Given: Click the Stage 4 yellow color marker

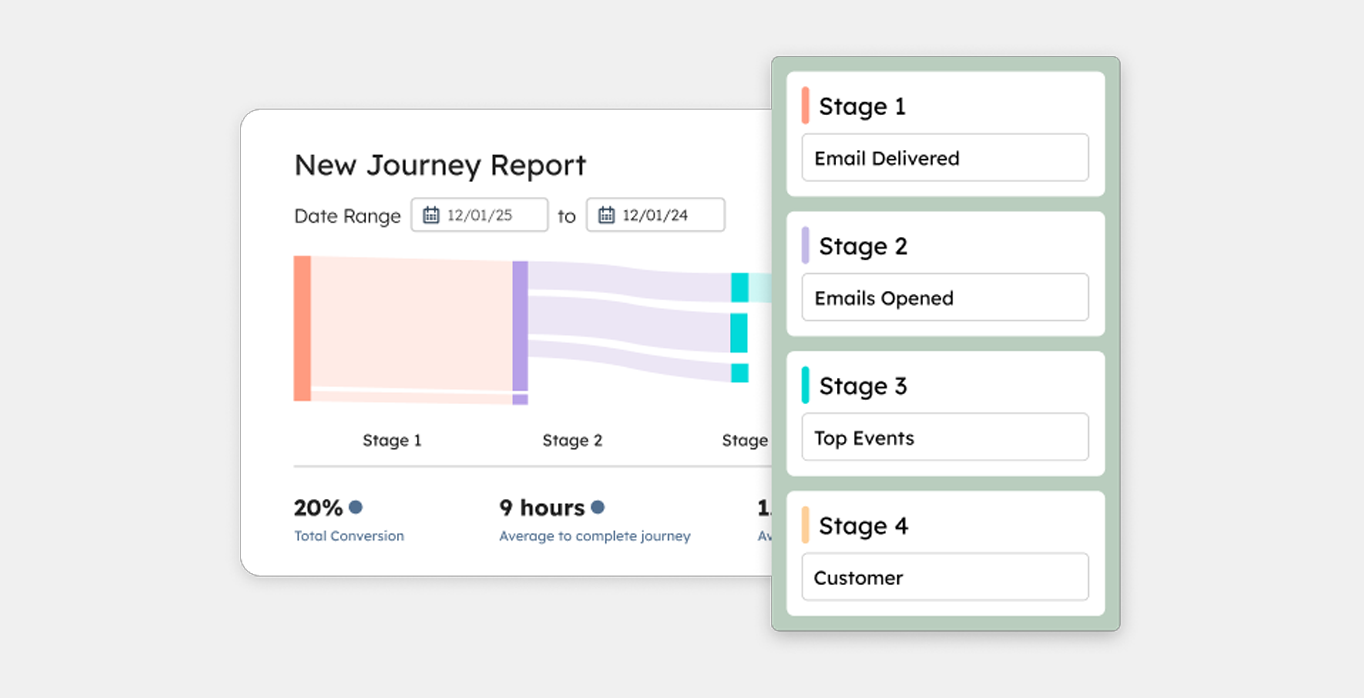Looking at the screenshot, I should tap(805, 526).
